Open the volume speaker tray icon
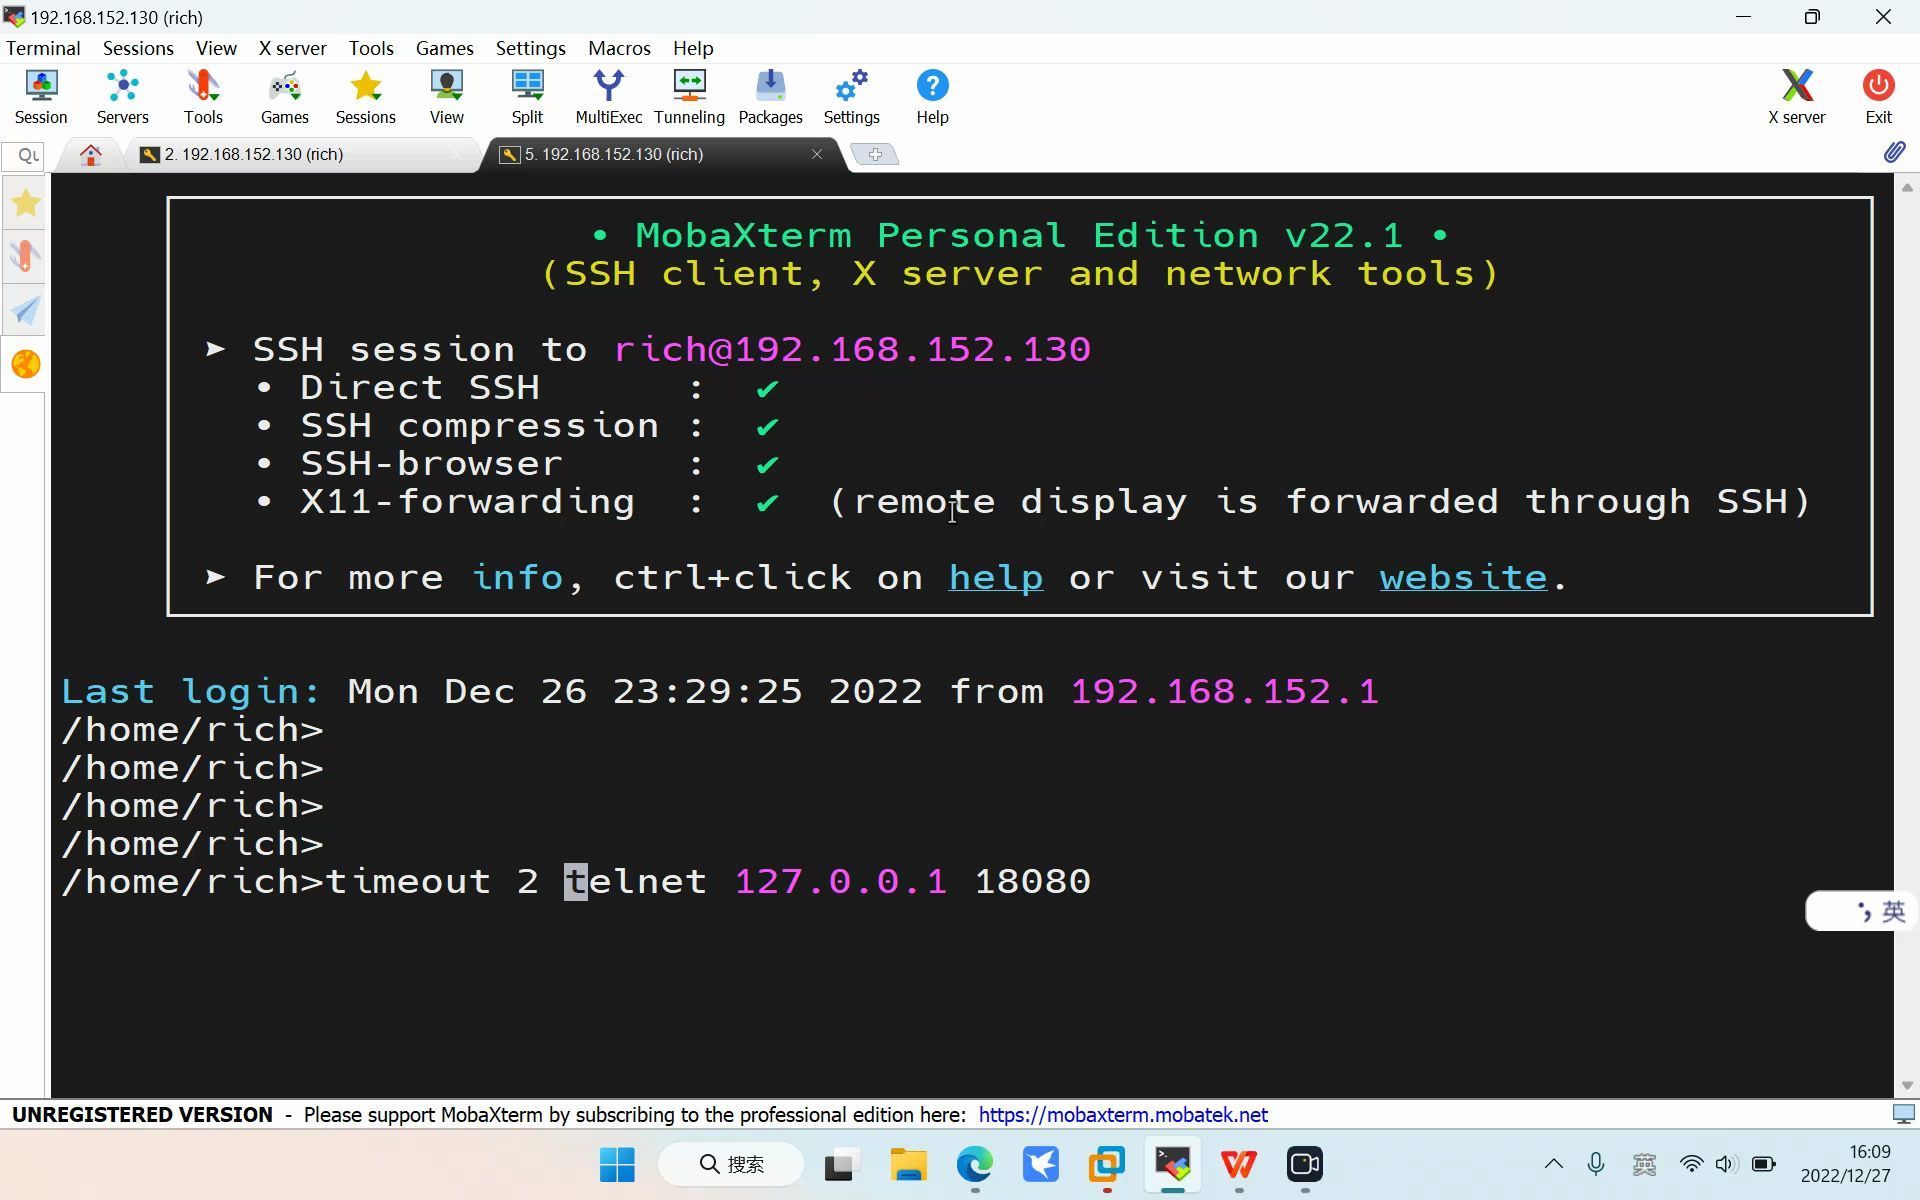Image resolution: width=1920 pixels, height=1200 pixels. coord(1725,1164)
